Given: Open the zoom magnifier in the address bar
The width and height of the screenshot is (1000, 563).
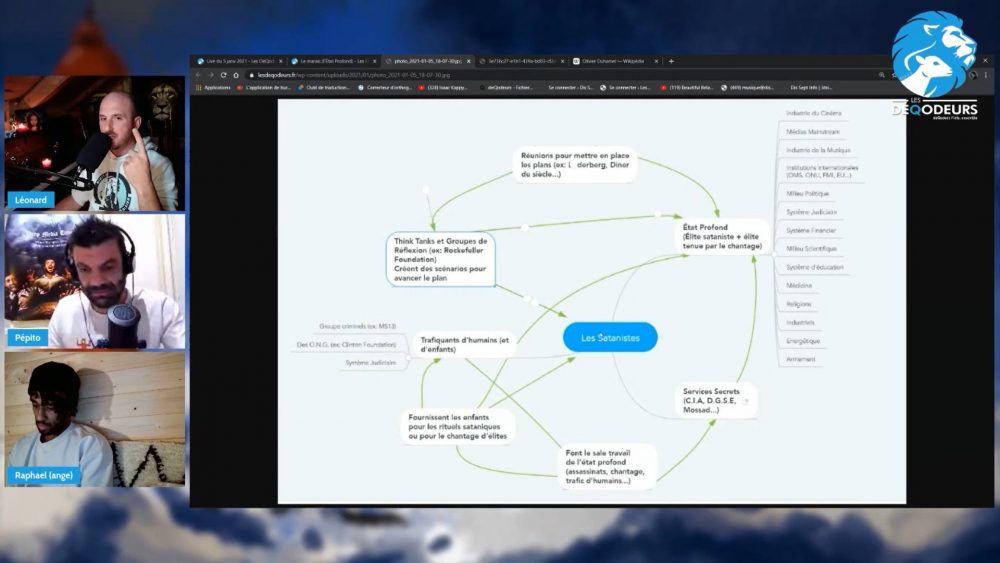Looking at the screenshot, I should [882, 75].
